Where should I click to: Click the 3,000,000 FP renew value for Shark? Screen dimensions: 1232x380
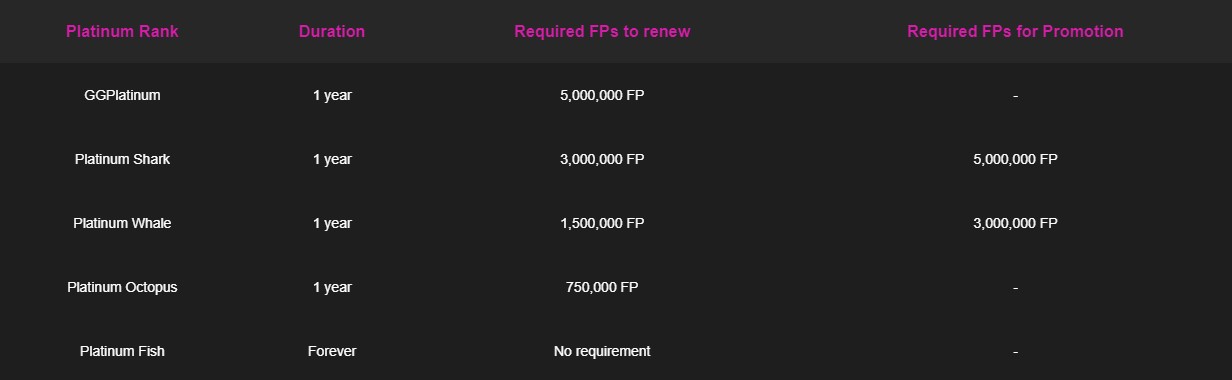point(602,159)
